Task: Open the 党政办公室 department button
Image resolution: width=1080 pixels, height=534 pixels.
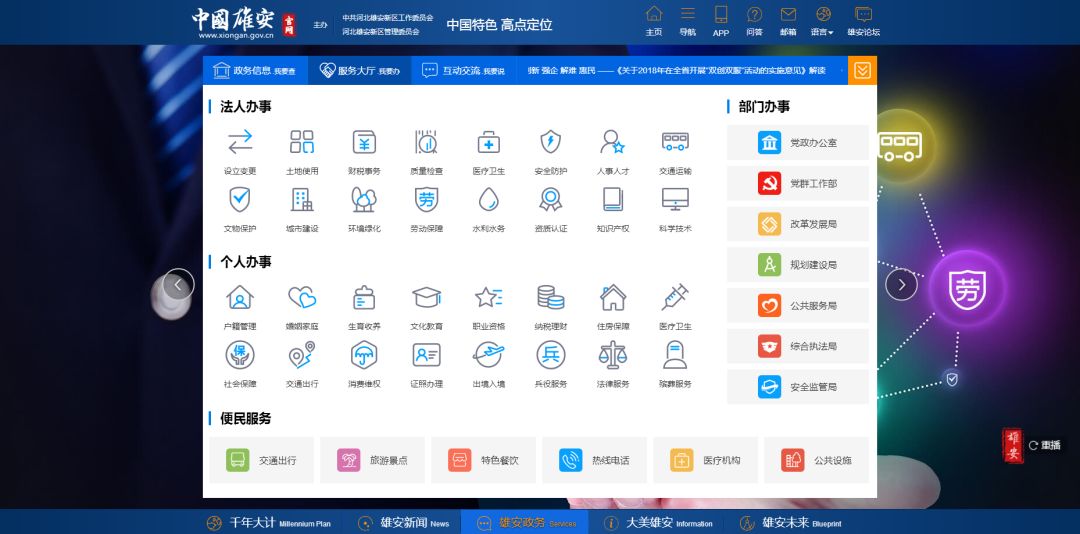Action: pos(798,143)
